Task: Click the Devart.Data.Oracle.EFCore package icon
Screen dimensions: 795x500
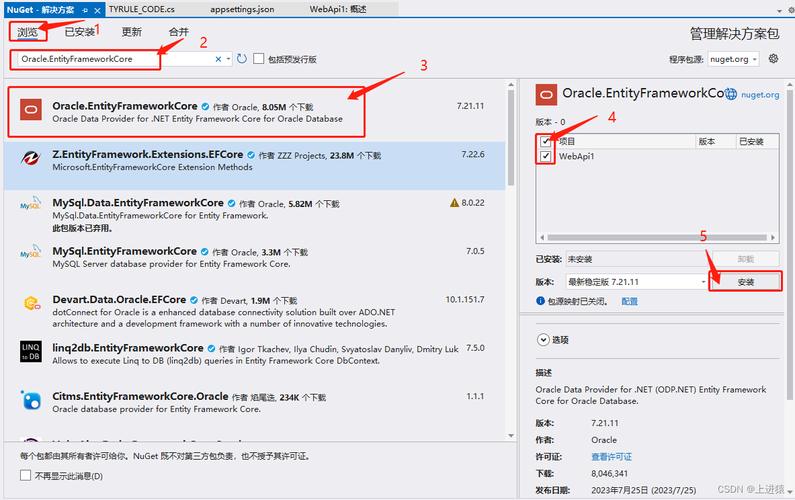Action: [31, 303]
